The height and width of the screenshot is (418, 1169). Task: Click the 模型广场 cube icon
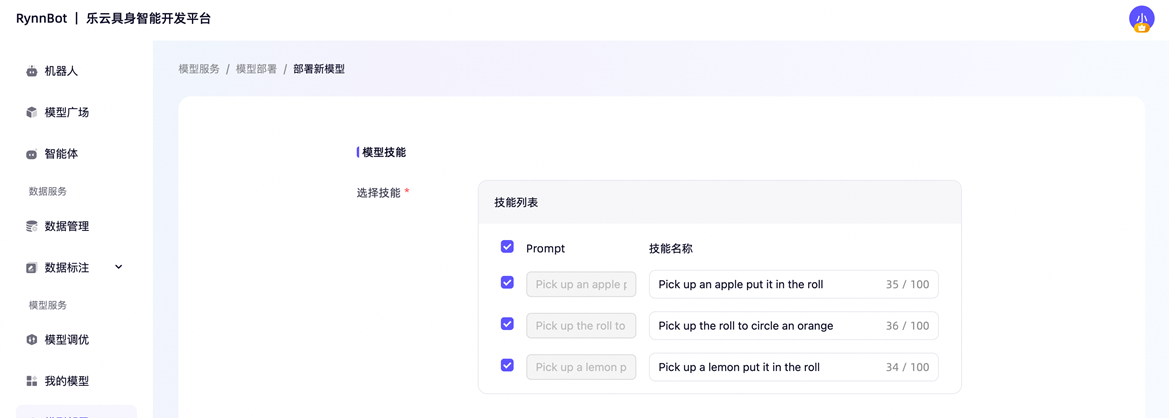click(x=31, y=113)
